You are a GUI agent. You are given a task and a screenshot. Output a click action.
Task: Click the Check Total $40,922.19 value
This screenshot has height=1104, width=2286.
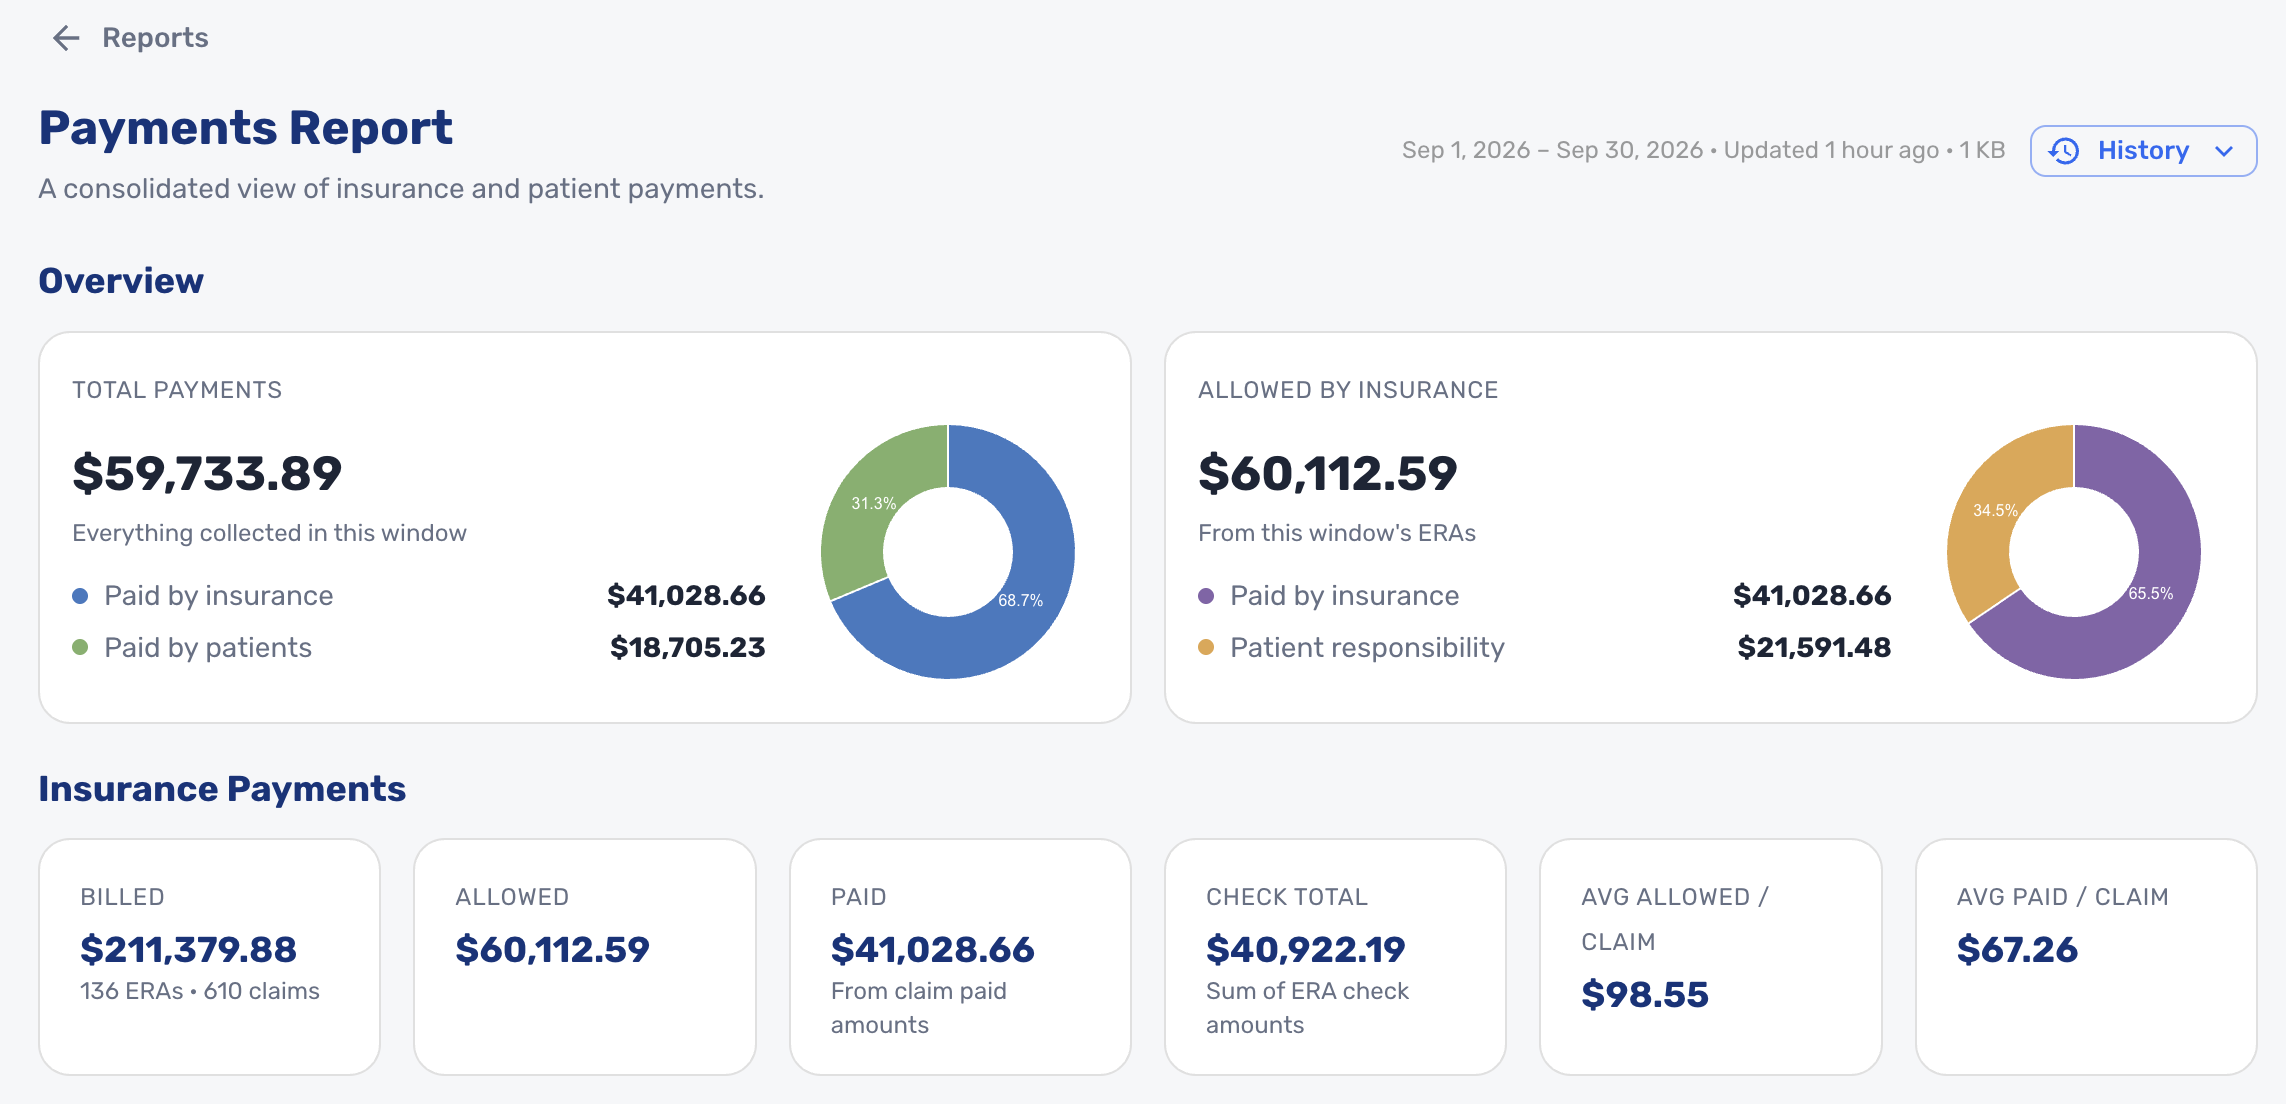pyautogui.click(x=1305, y=949)
